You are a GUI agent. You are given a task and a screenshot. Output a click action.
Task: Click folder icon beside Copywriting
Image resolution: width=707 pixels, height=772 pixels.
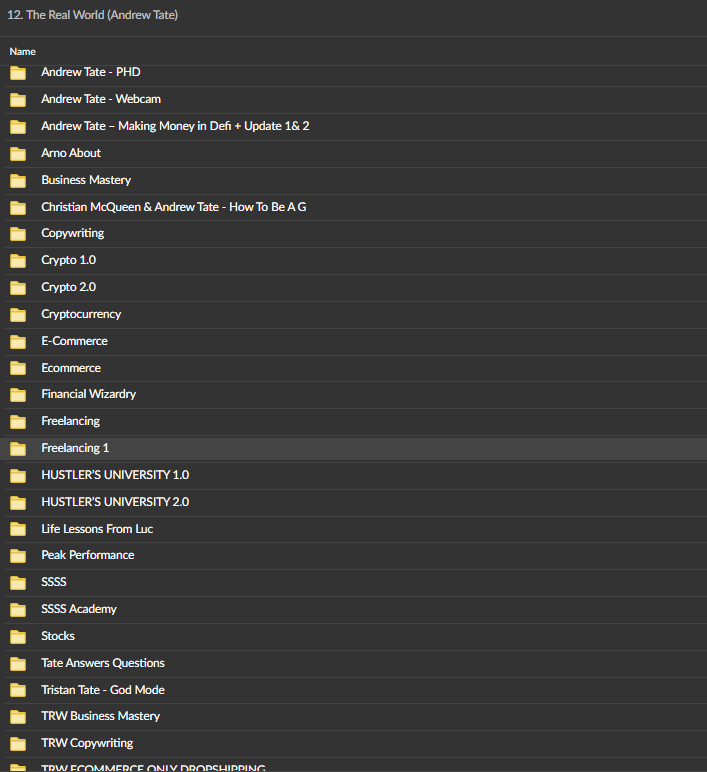pyautogui.click(x=18, y=234)
